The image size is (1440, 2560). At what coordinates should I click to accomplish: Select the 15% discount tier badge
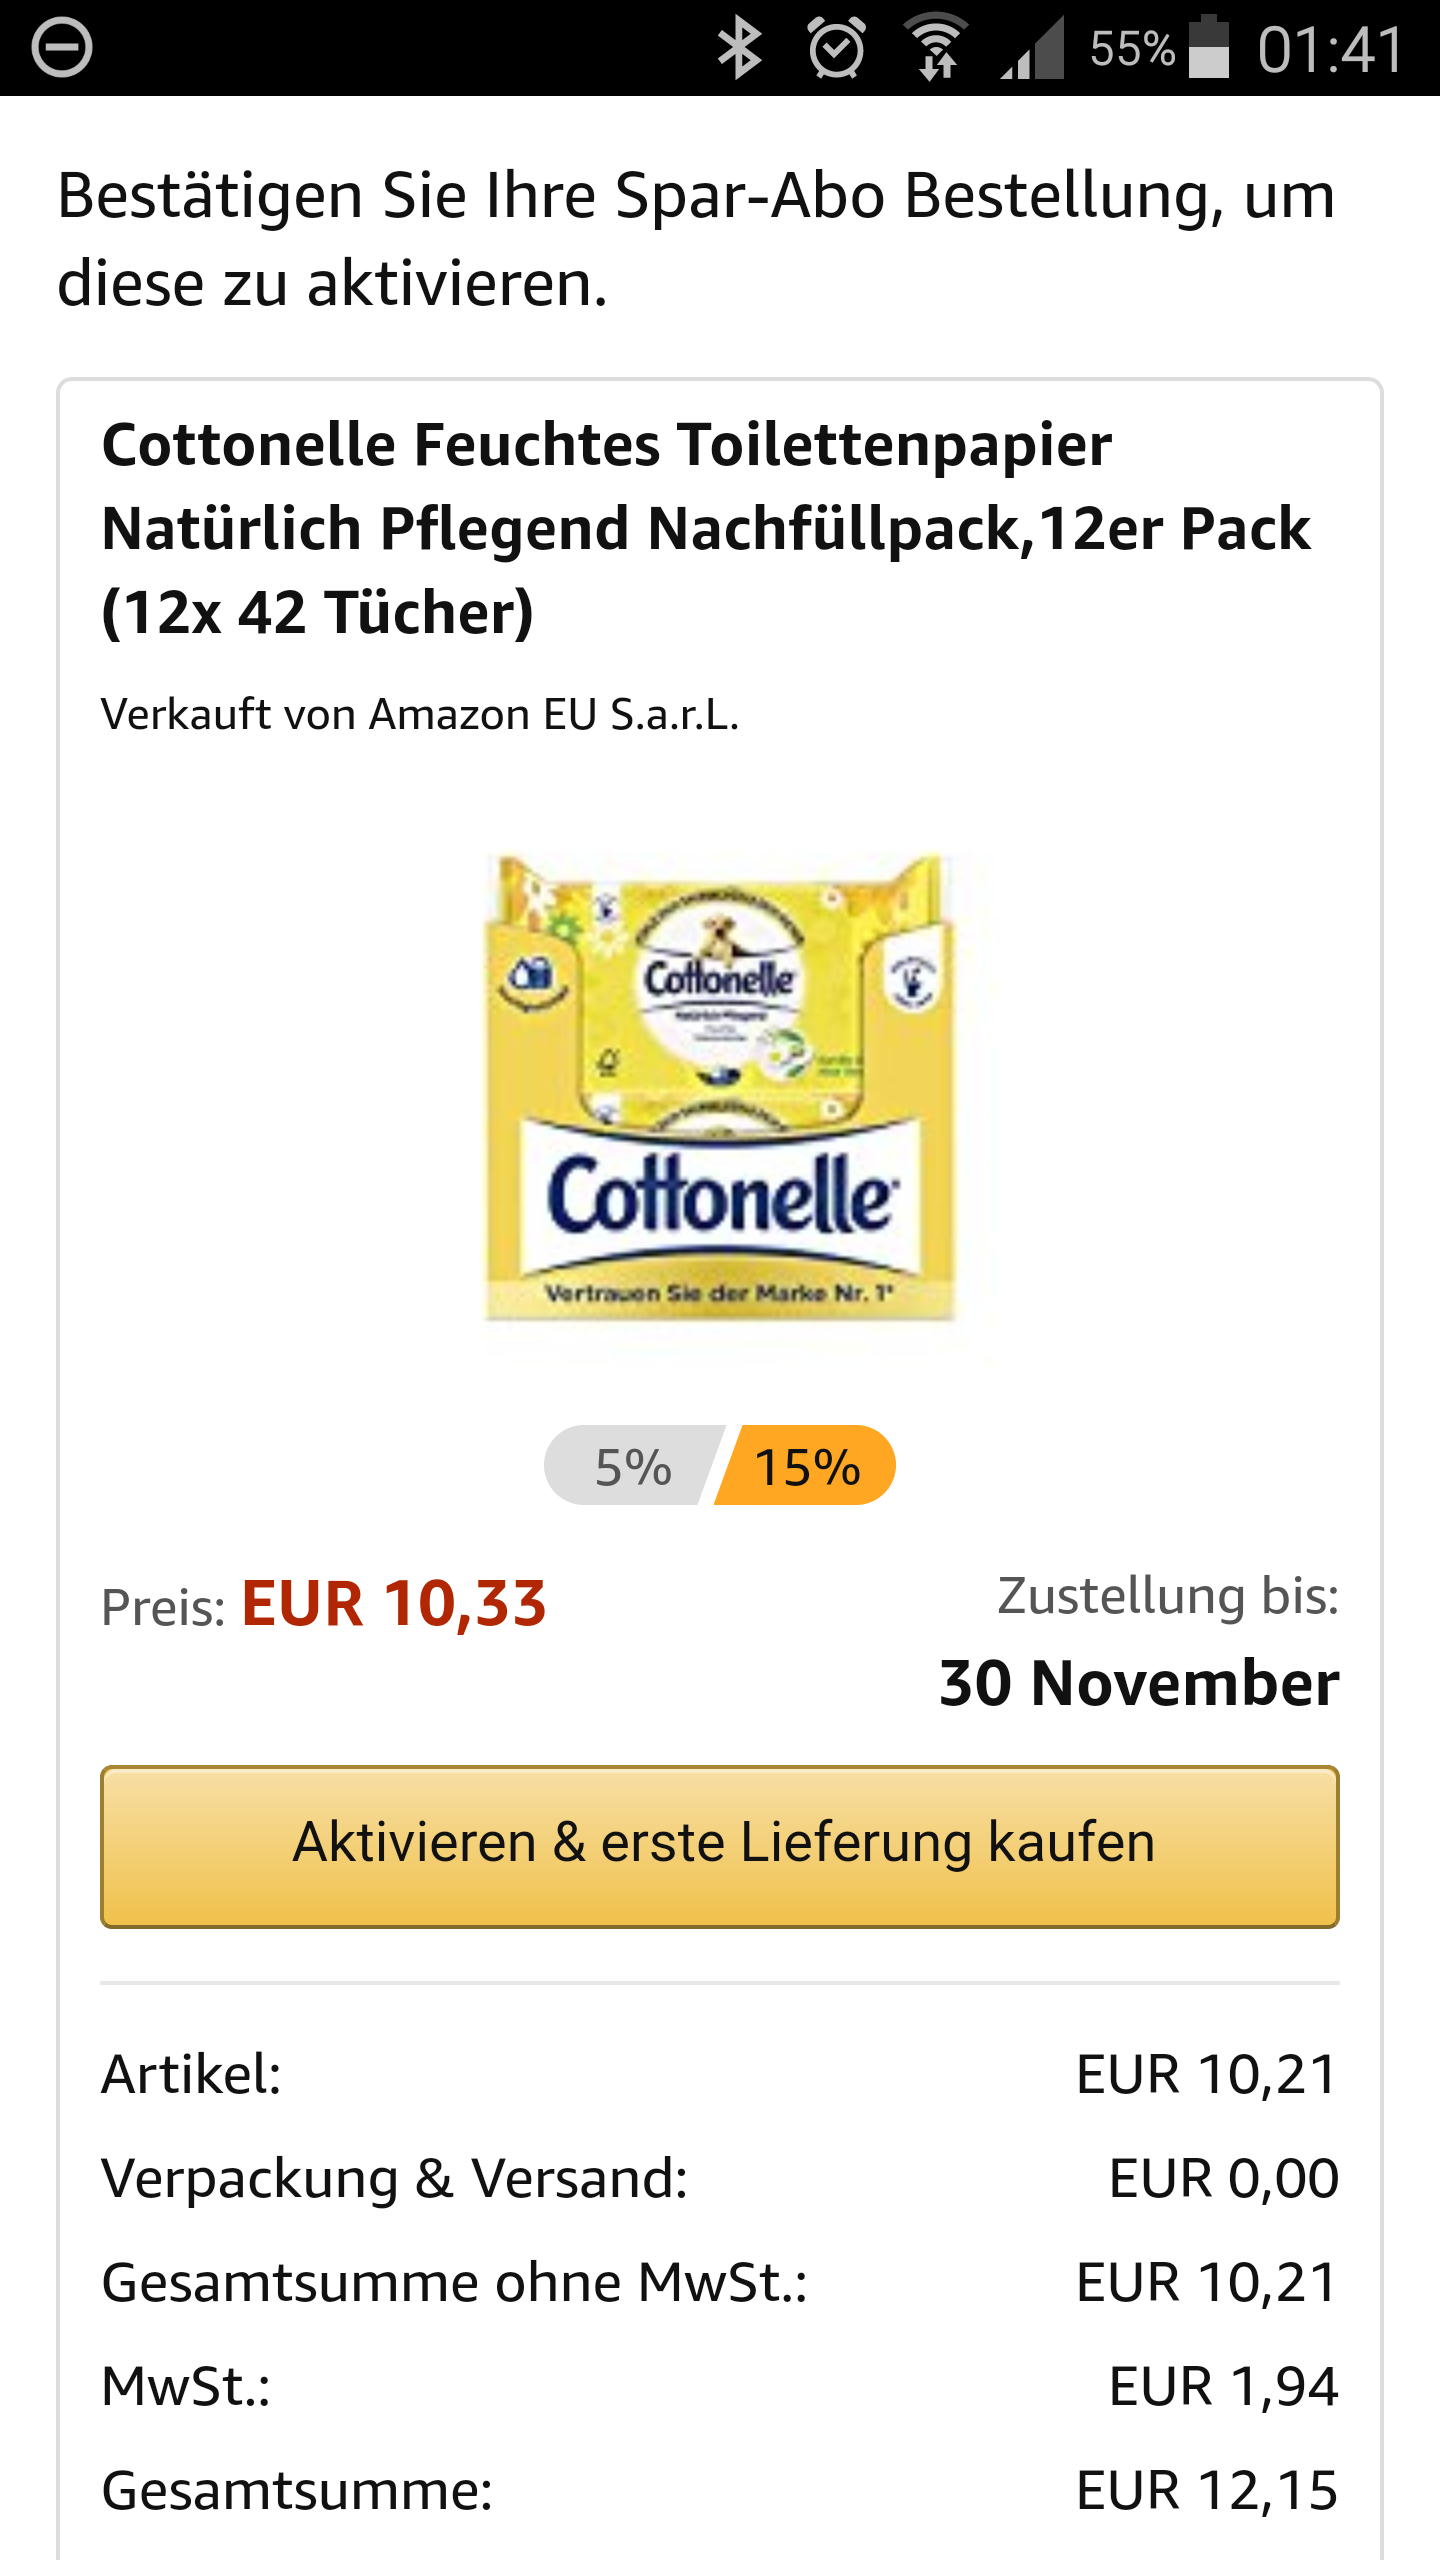(x=808, y=1466)
